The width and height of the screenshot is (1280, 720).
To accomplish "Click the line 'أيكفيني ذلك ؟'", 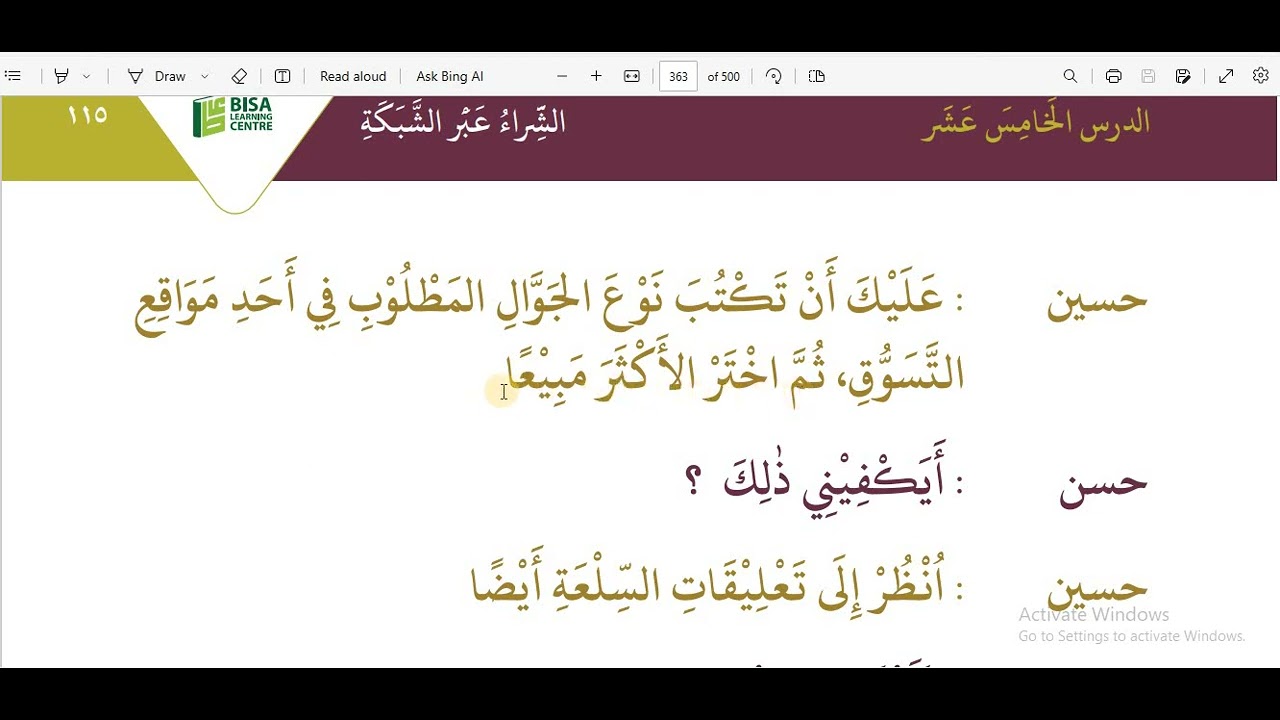I will pyautogui.click(x=815, y=478).
